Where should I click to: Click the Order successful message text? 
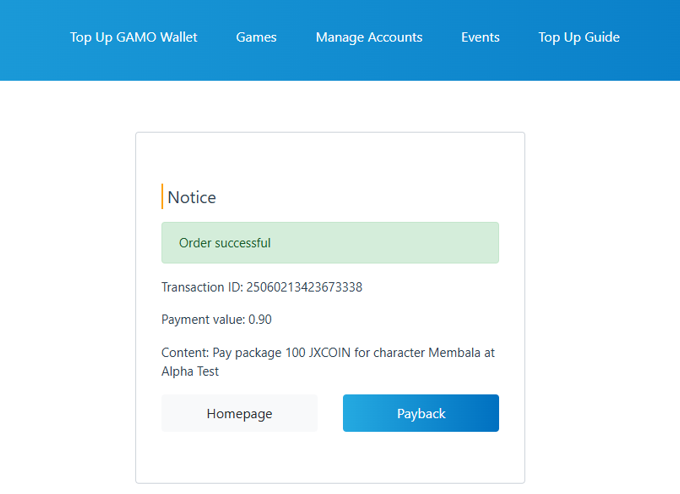tap(225, 243)
